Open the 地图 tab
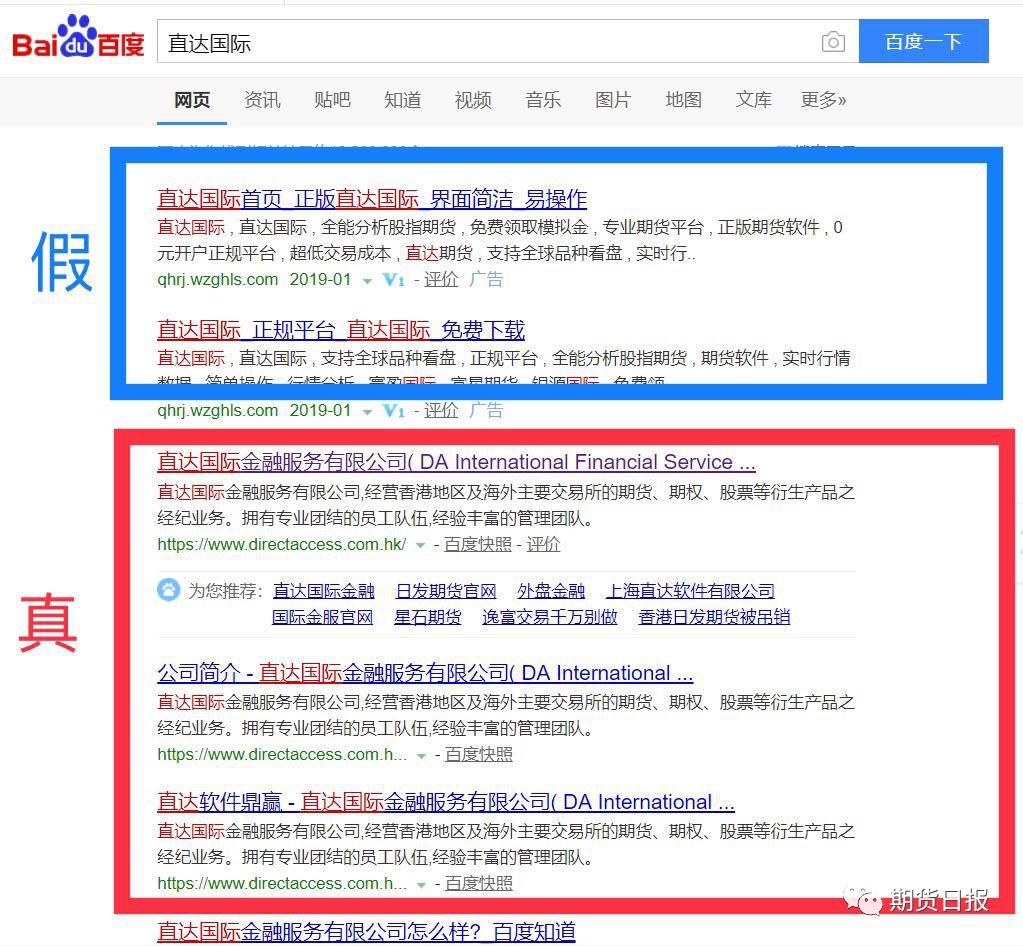Screen dimensions: 1023x946 click(x=684, y=100)
